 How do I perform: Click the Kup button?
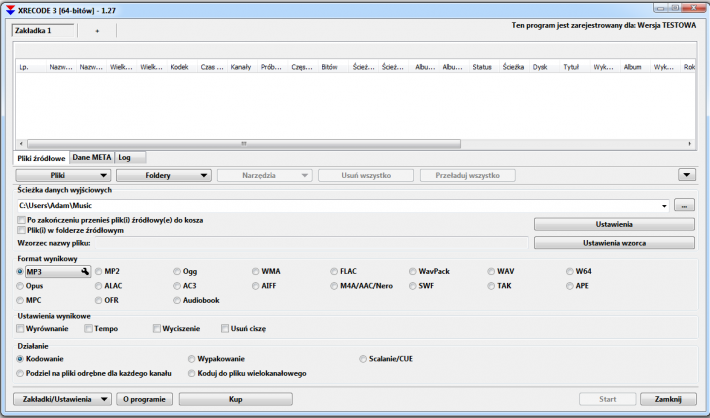(x=235, y=399)
